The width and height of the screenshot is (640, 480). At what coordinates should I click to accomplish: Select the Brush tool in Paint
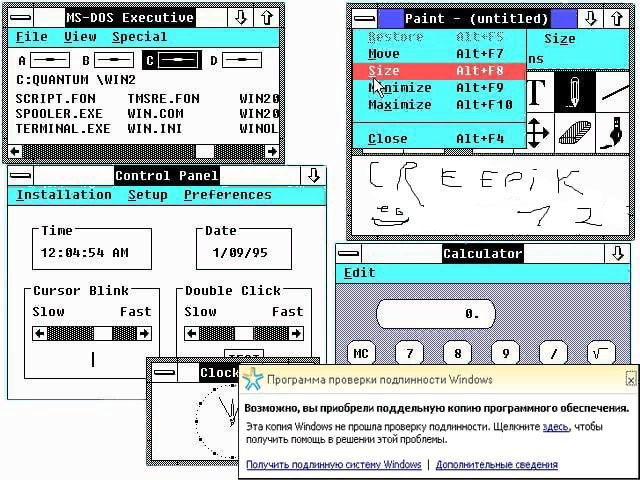(613, 133)
